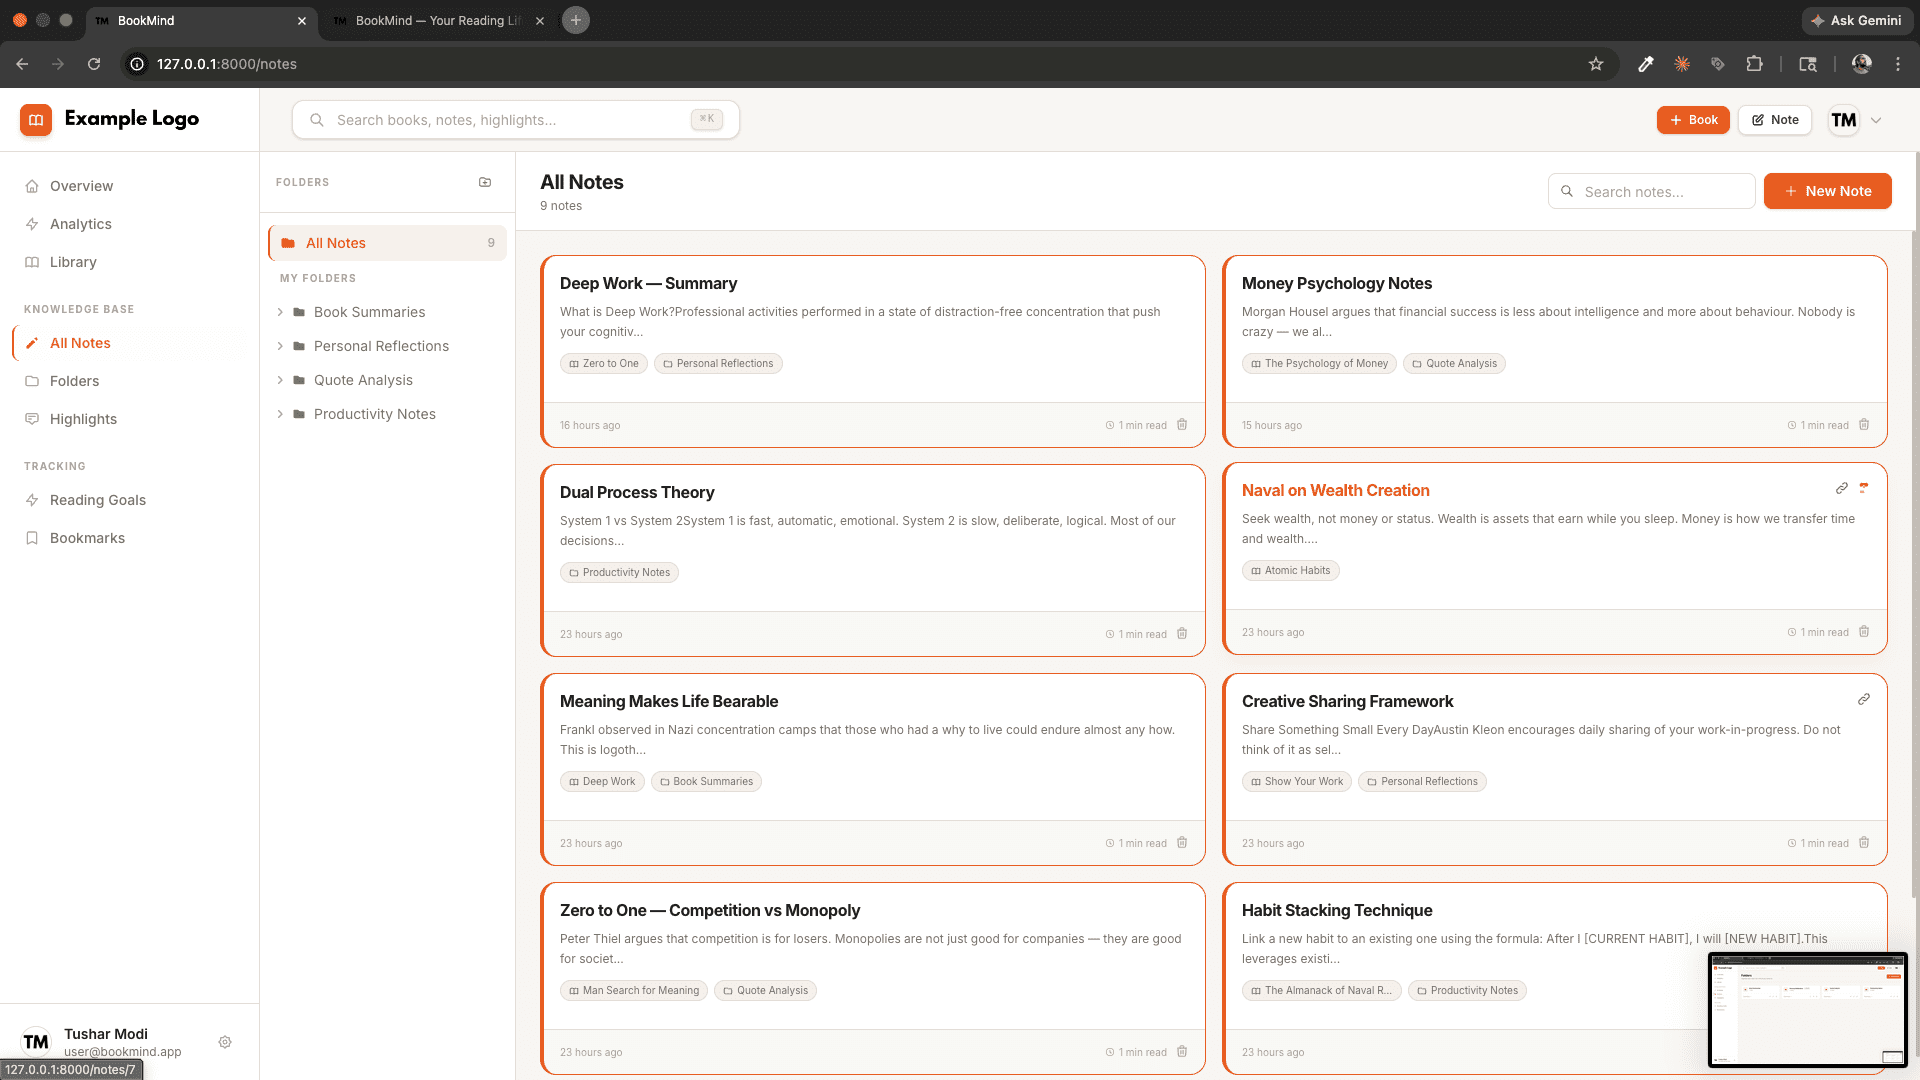This screenshot has height=1080, width=1920.
Task: Click the orange New Note button
Action: tap(1827, 191)
